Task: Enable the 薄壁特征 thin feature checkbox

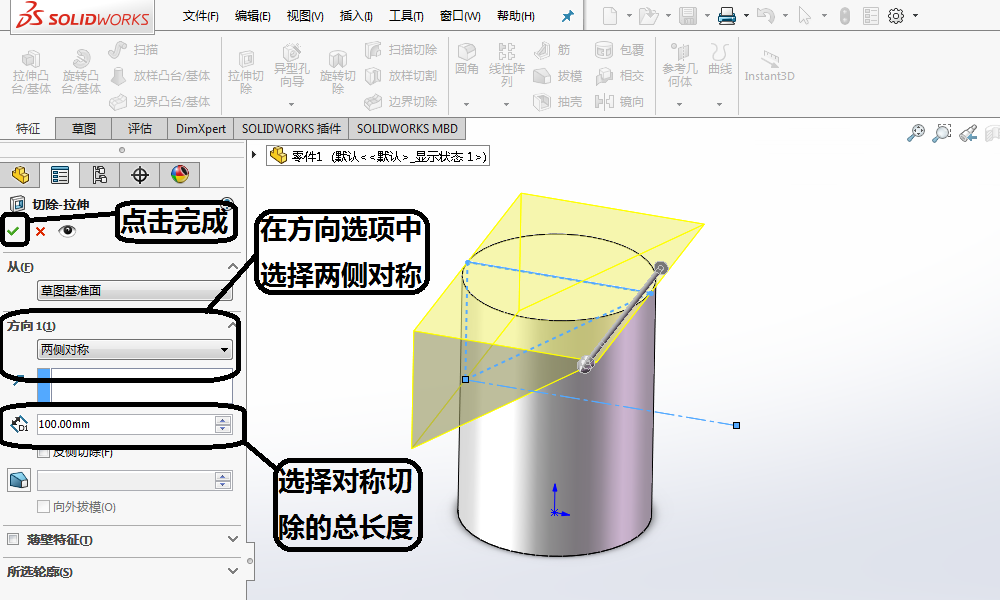Action: tap(13, 539)
